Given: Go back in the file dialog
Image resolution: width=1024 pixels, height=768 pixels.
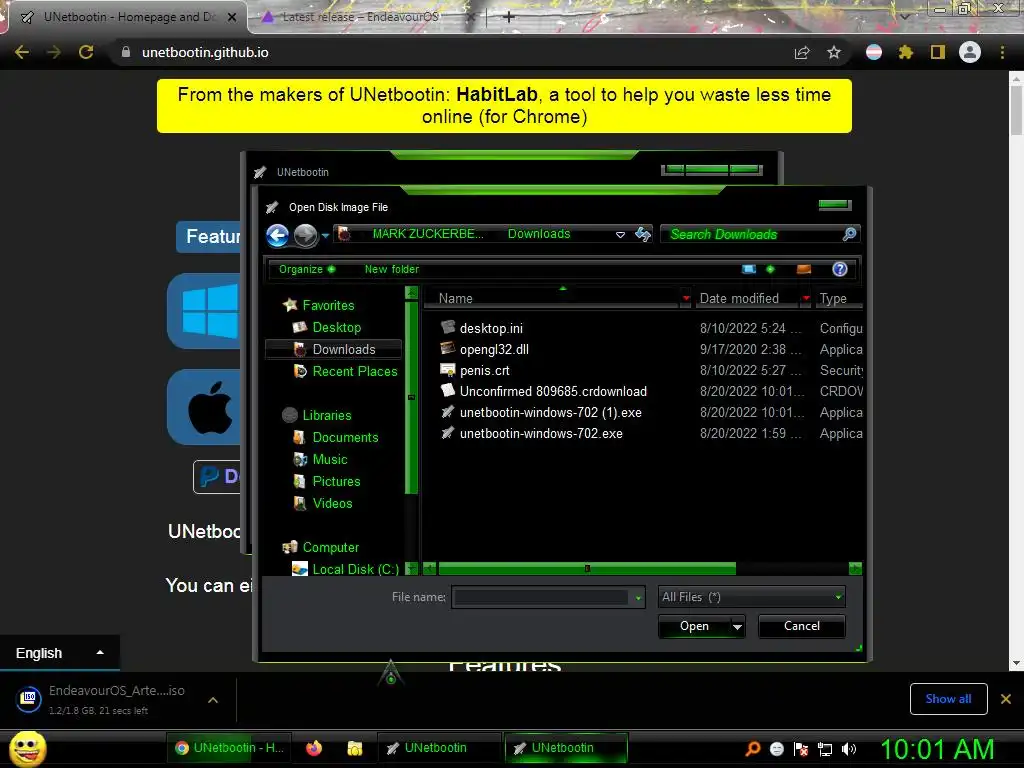Looking at the screenshot, I should pyautogui.click(x=278, y=235).
